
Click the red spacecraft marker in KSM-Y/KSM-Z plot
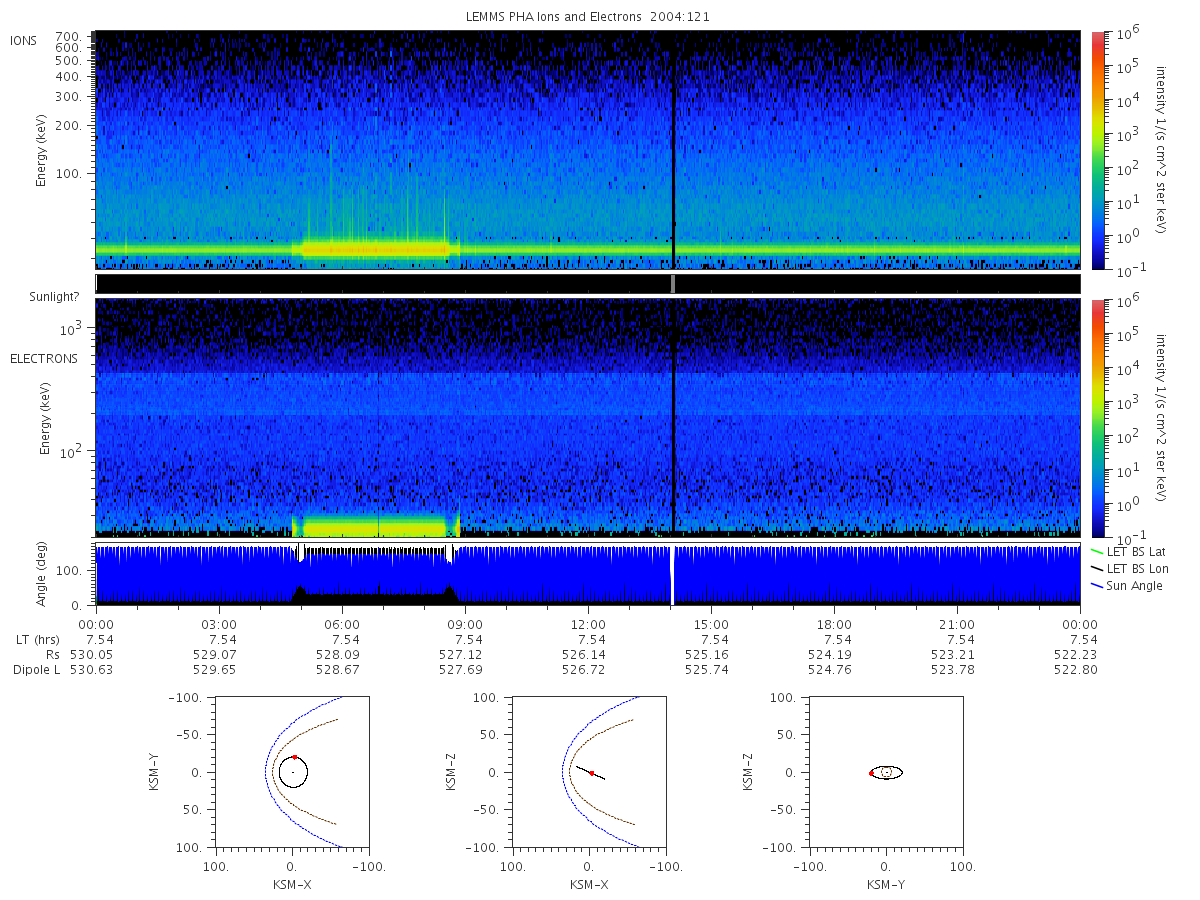coord(871,773)
